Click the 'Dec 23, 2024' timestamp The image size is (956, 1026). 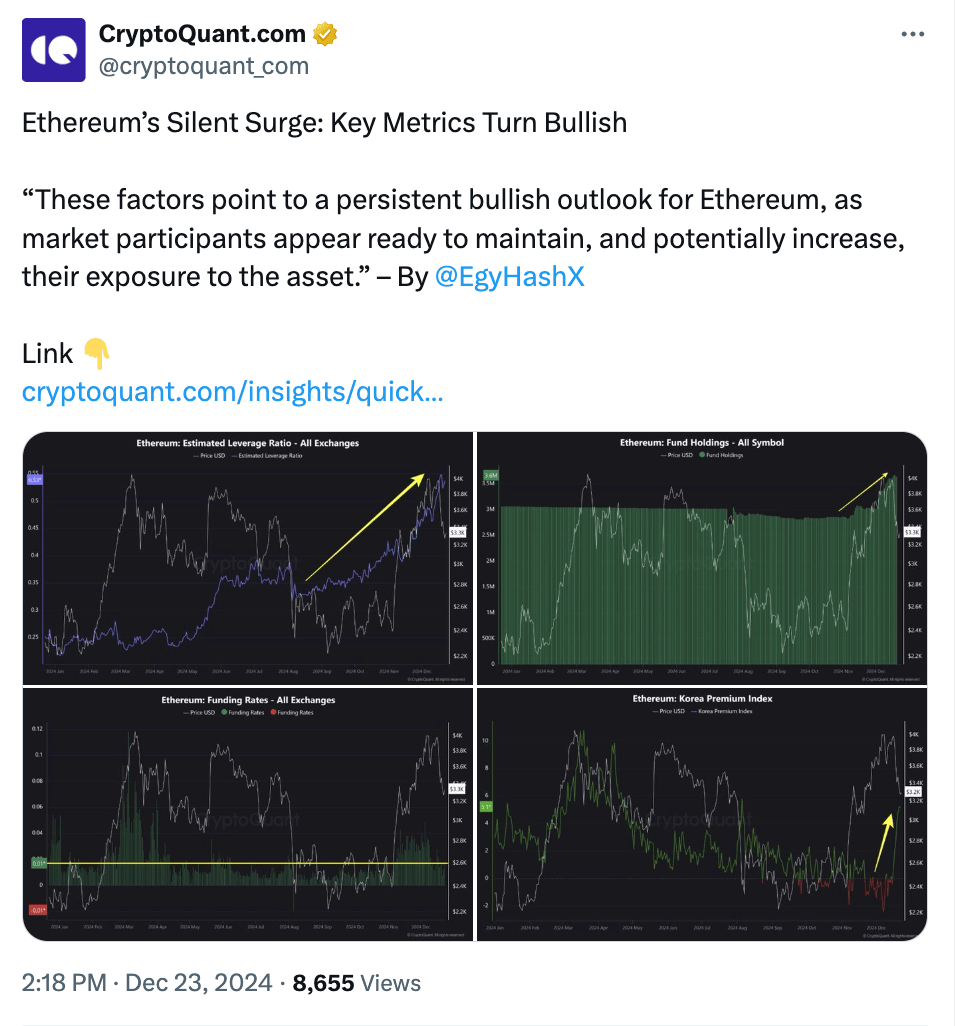pos(197,982)
